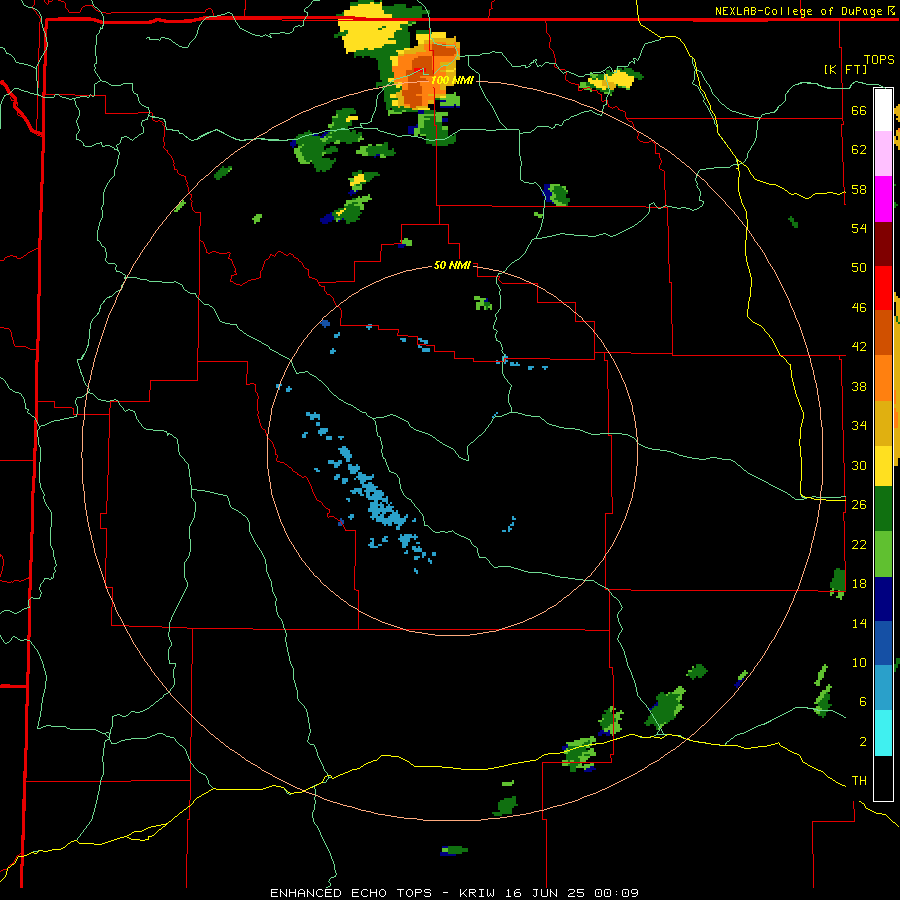Click the "NEXLAB-College of DuPage" credit text
The height and width of the screenshot is (900, 900).
(798, 11)
